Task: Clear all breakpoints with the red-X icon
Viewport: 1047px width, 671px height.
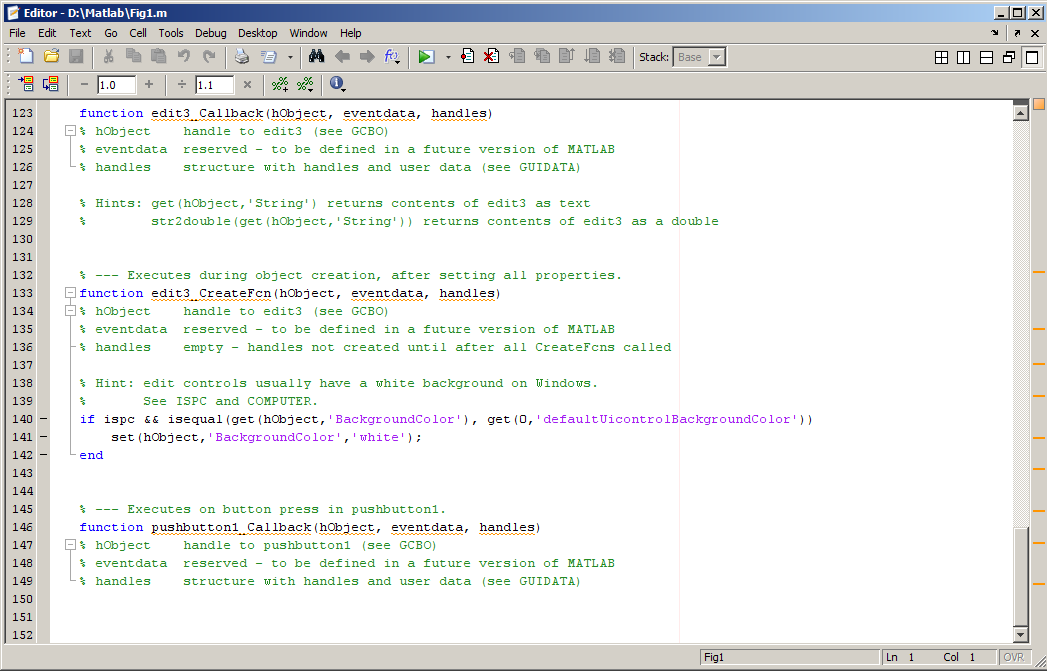Action: (491, 57)
